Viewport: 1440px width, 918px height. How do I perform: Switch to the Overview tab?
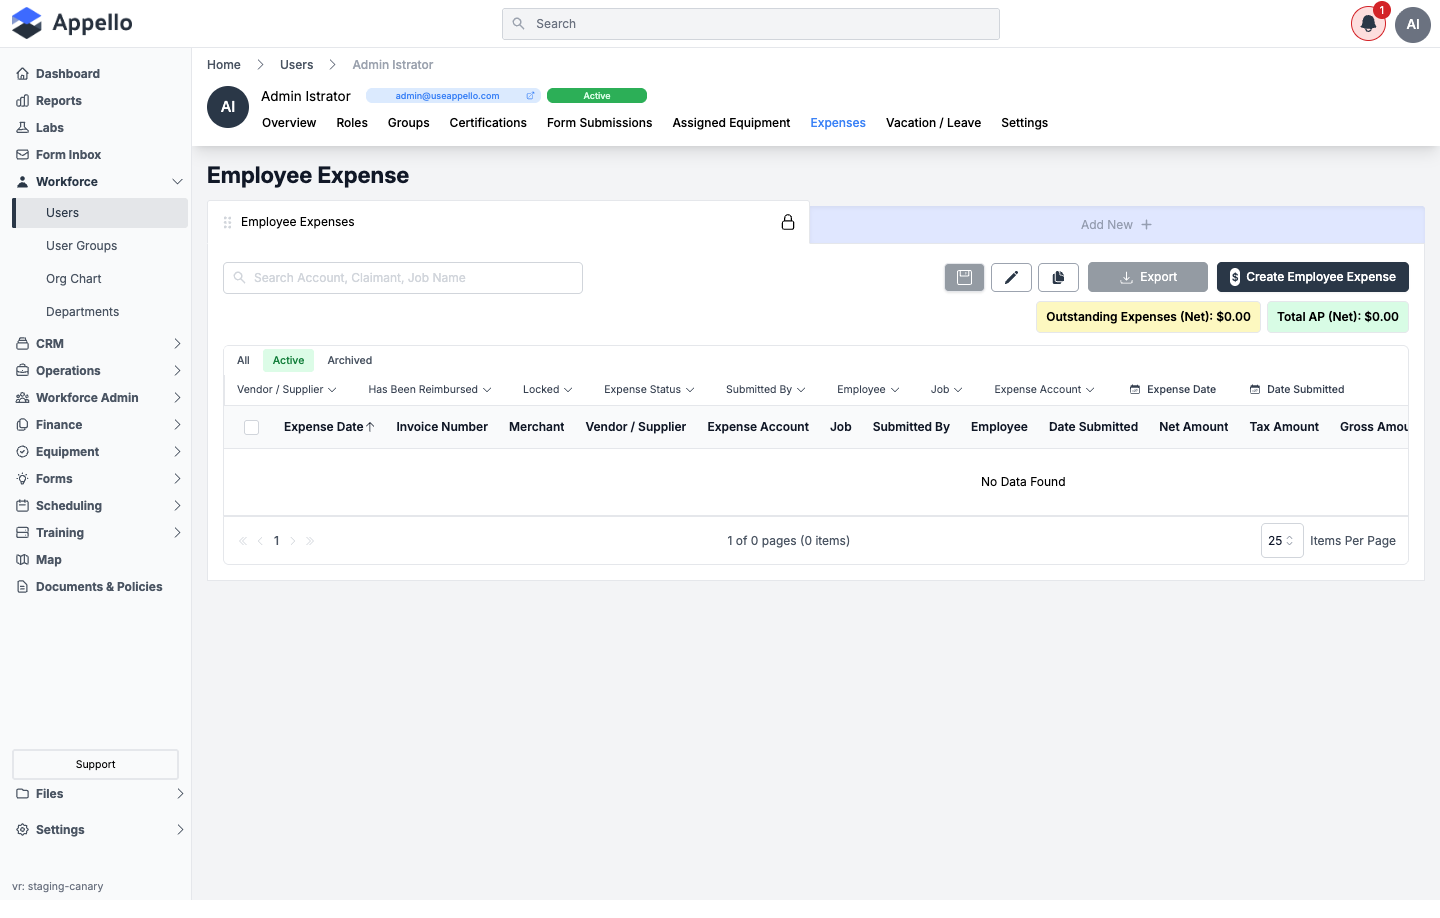point(289,123)
